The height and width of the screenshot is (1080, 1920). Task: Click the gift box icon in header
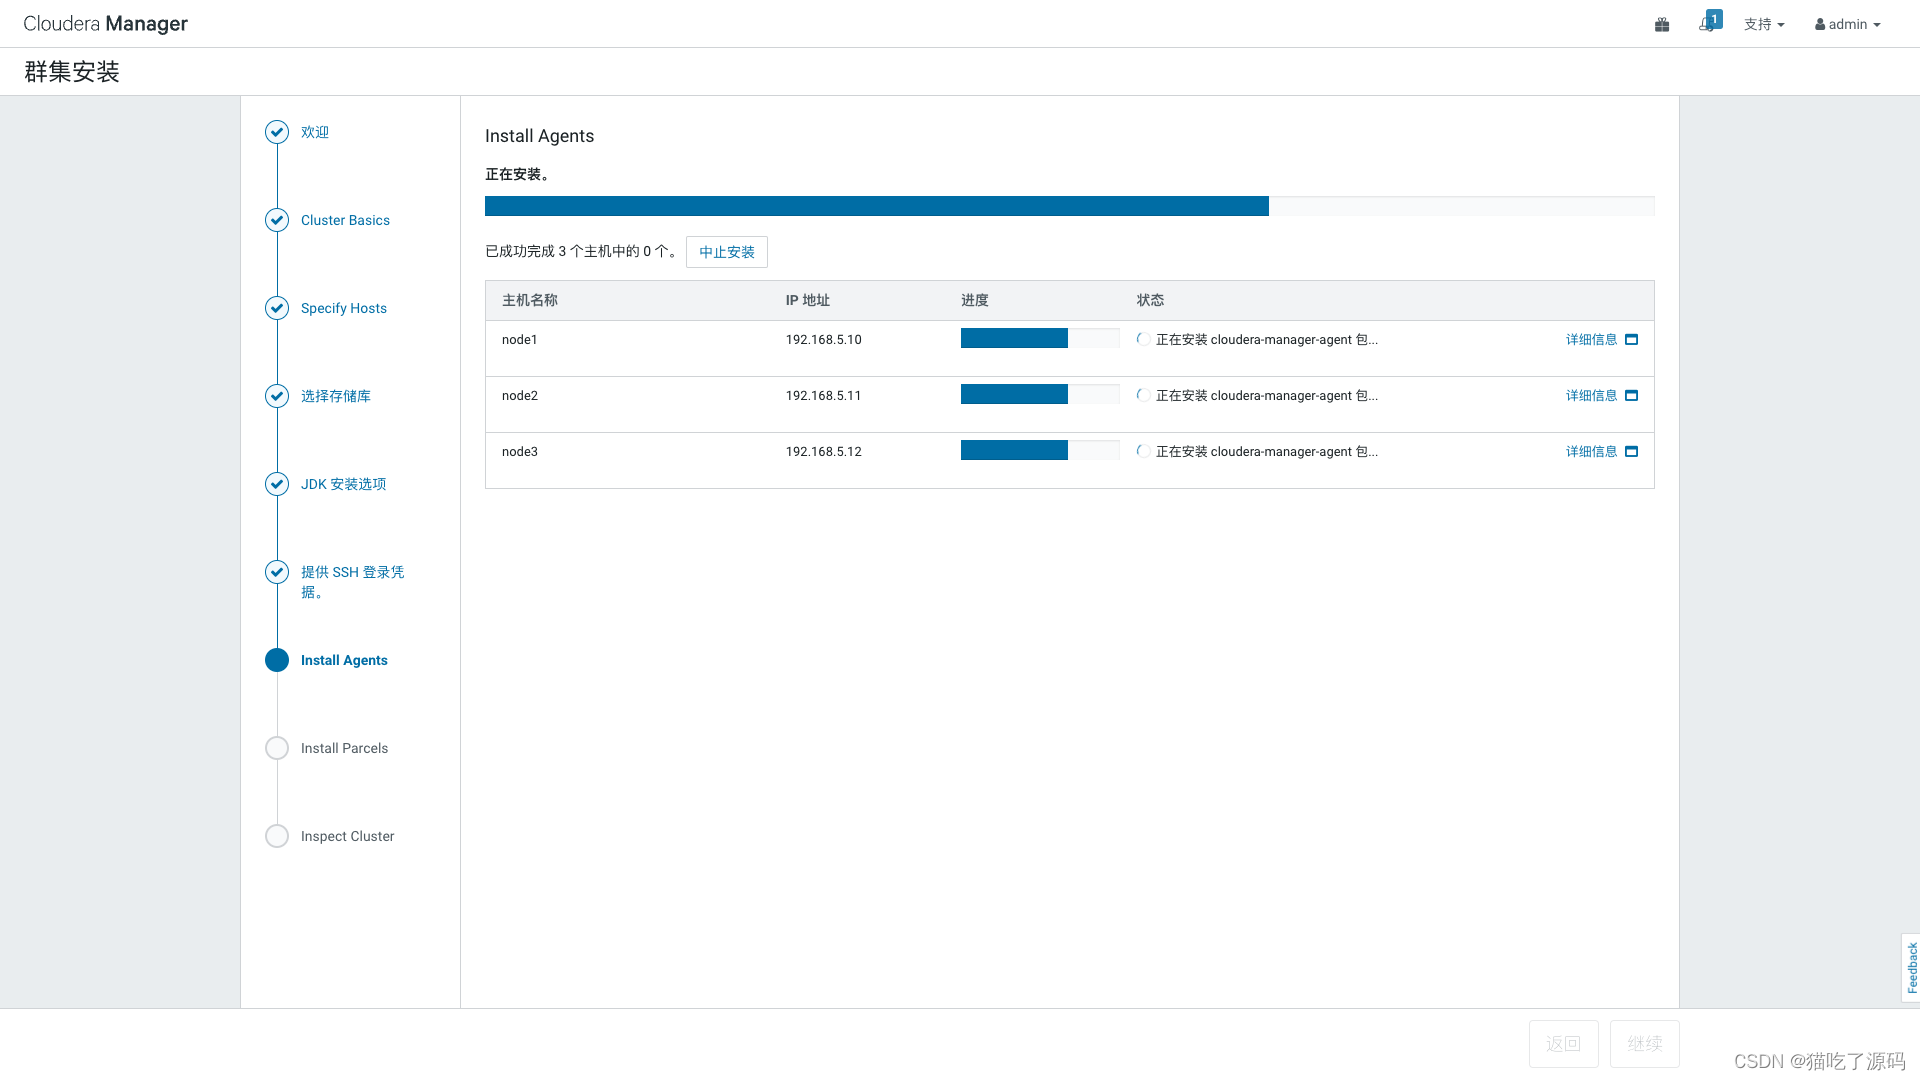(1662, 24)
